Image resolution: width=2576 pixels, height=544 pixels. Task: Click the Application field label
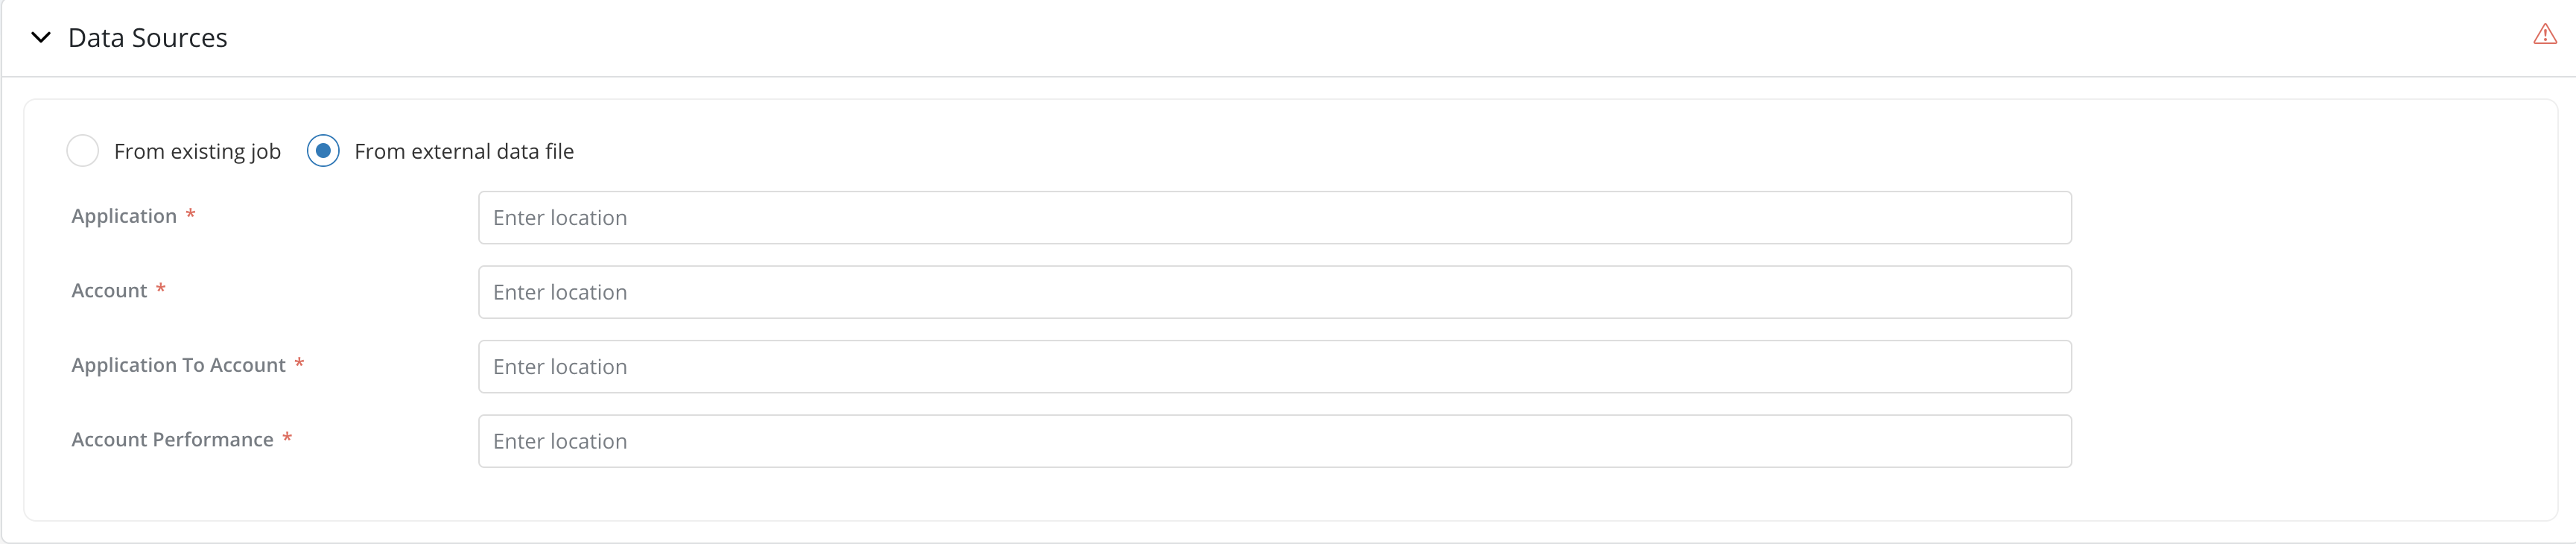click(124, 216)
